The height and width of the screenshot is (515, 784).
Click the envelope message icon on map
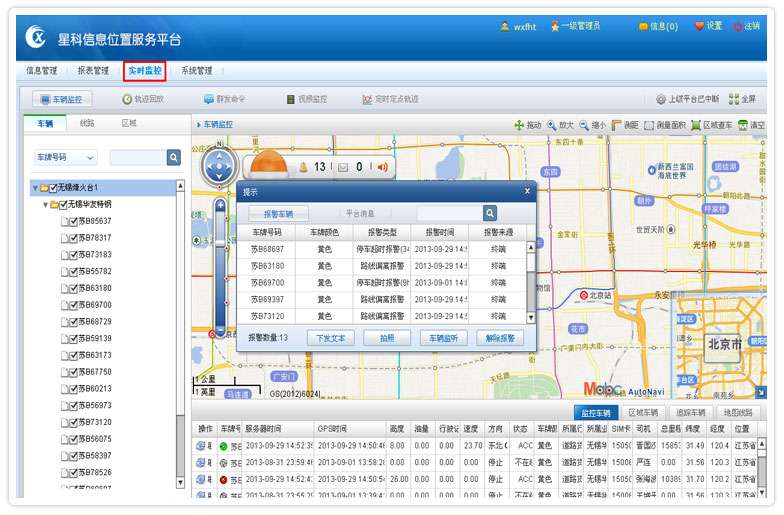(x=343, y=167)
